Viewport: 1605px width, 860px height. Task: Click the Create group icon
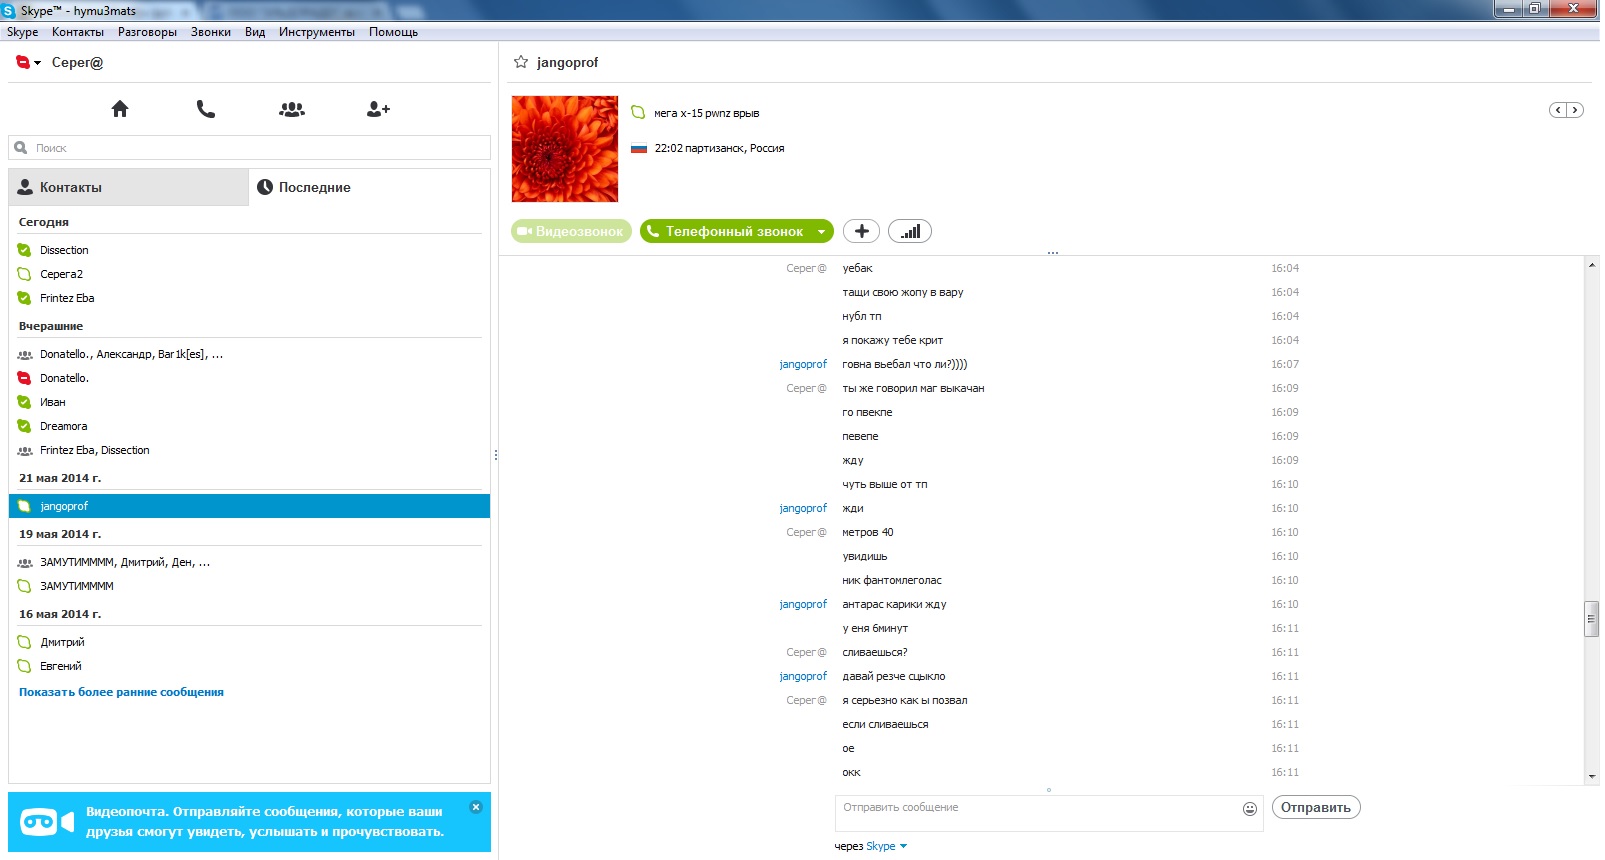292,109
